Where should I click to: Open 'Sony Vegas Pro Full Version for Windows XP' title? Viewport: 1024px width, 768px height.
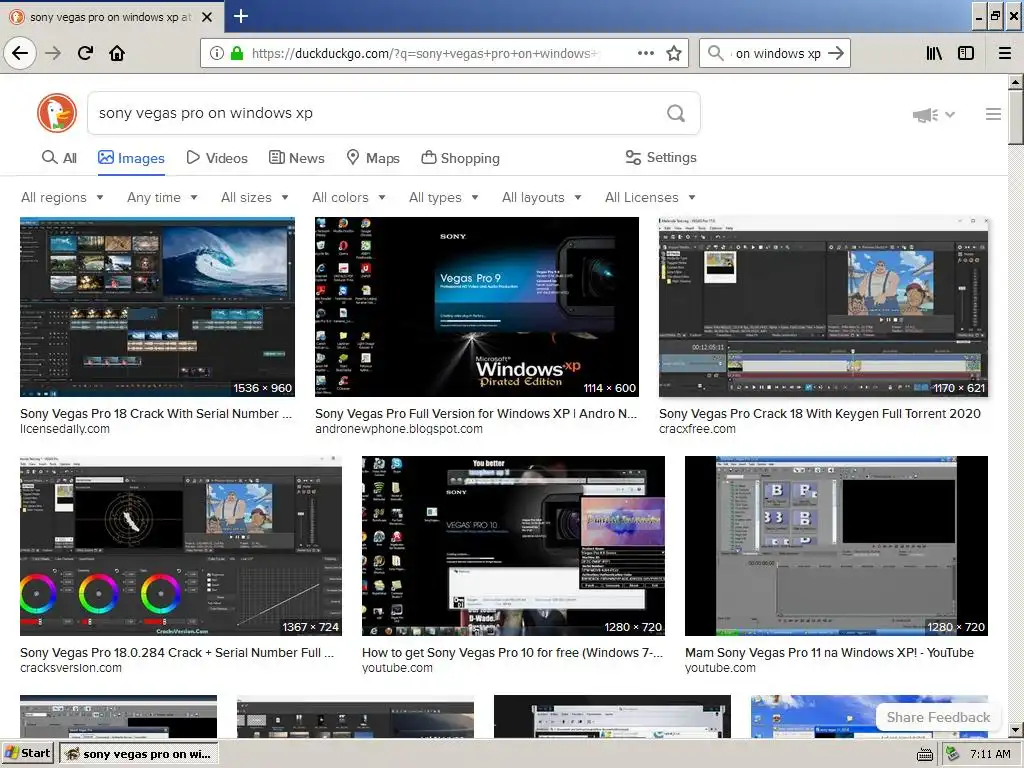tap(475, 413)
